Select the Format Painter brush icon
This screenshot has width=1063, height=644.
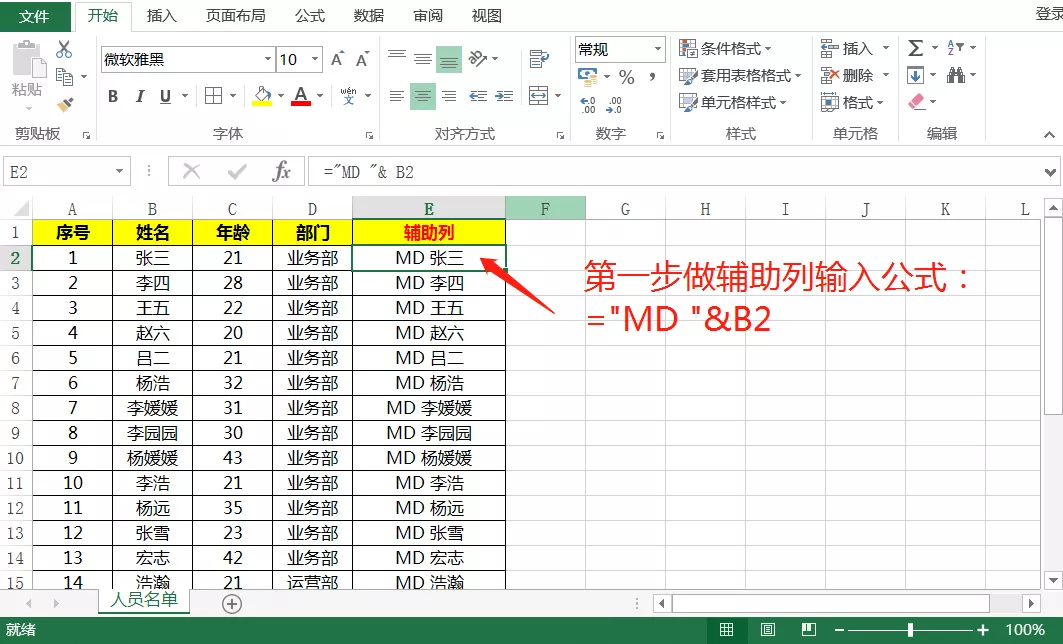(x=65, y=104)
